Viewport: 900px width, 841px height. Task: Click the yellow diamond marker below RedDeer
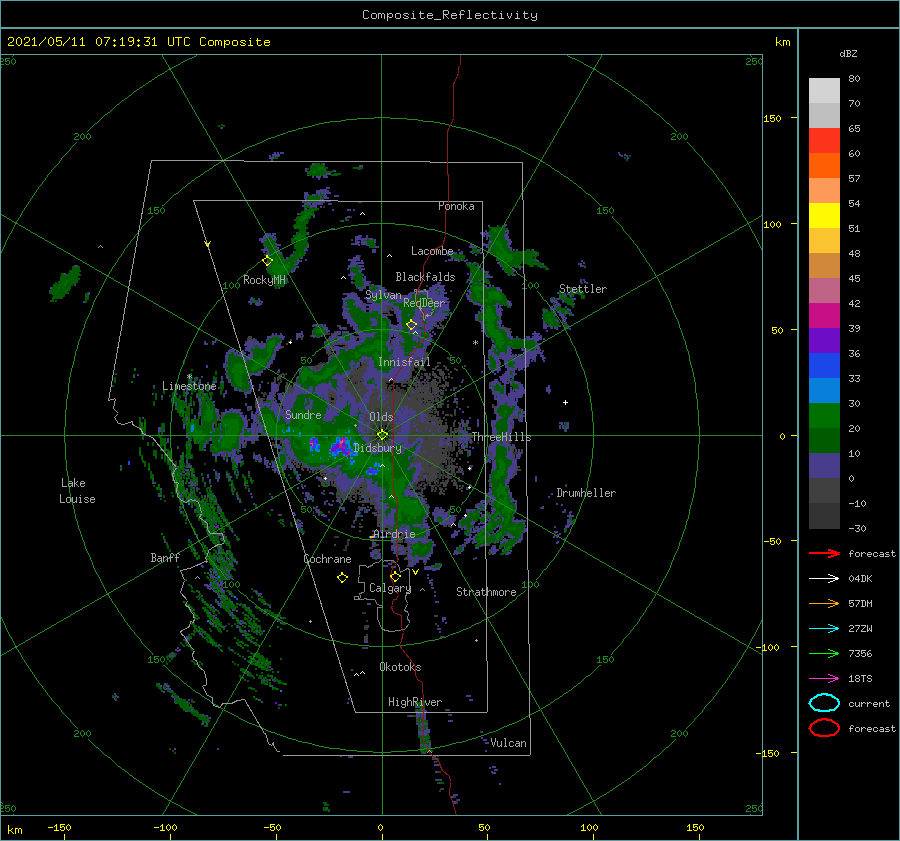[x=412, y=325]
